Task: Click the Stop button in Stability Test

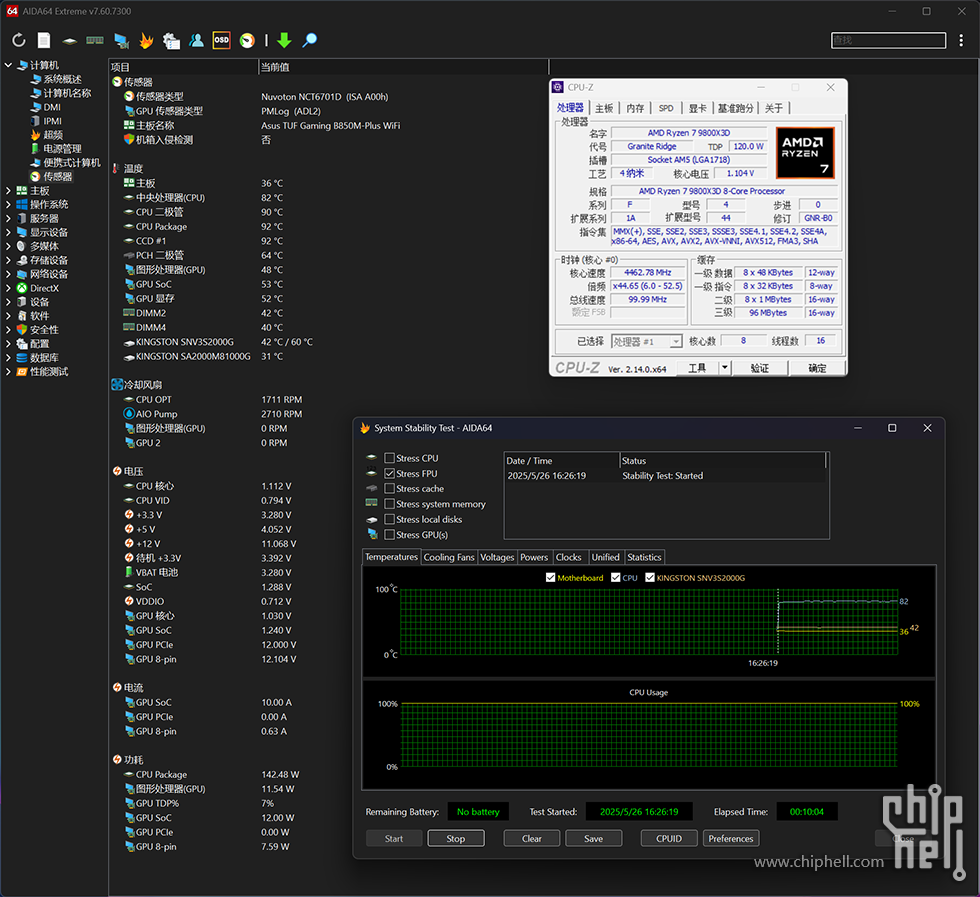Action: click(456, 839)
